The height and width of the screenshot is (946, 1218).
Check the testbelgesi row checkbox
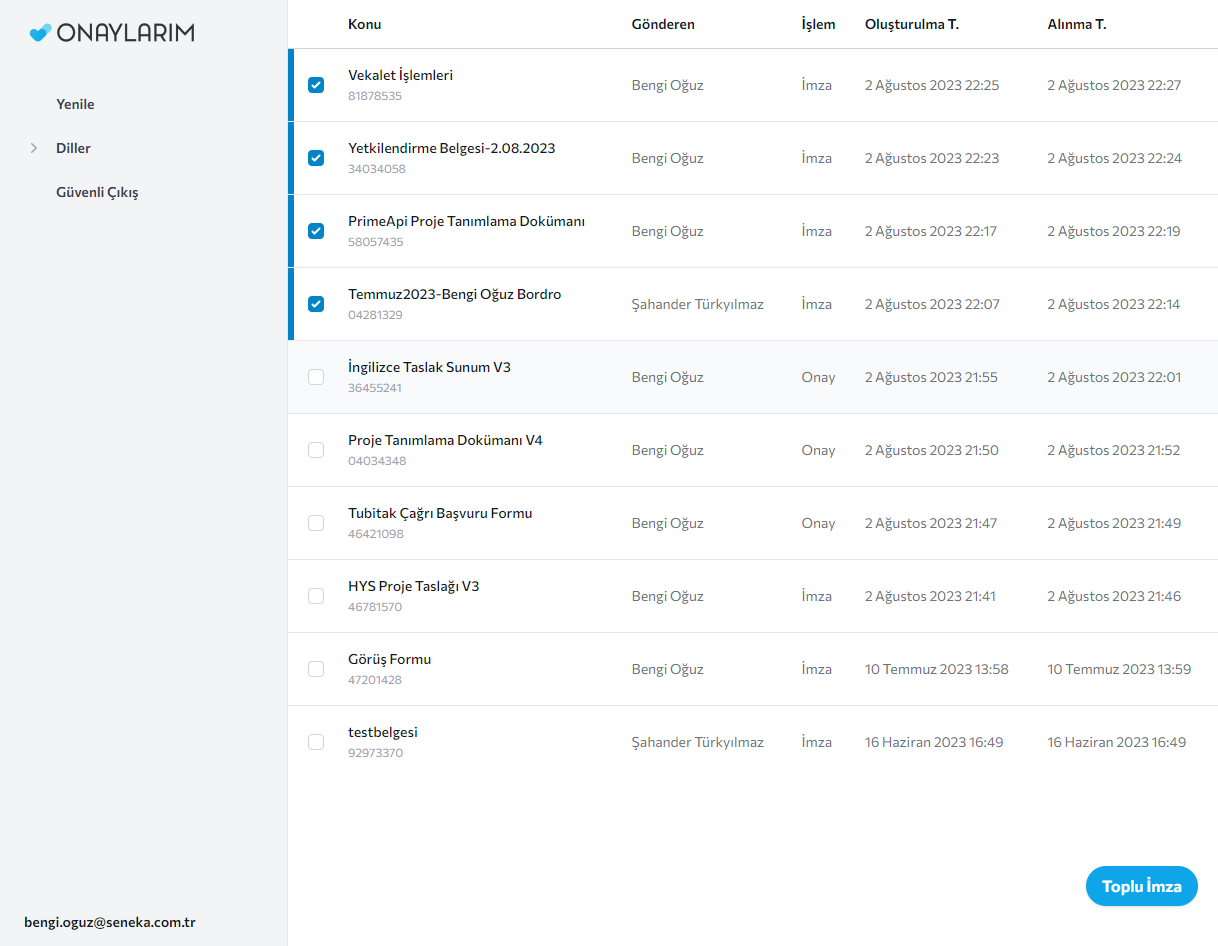pyautogui.click(x=316, y=742)
